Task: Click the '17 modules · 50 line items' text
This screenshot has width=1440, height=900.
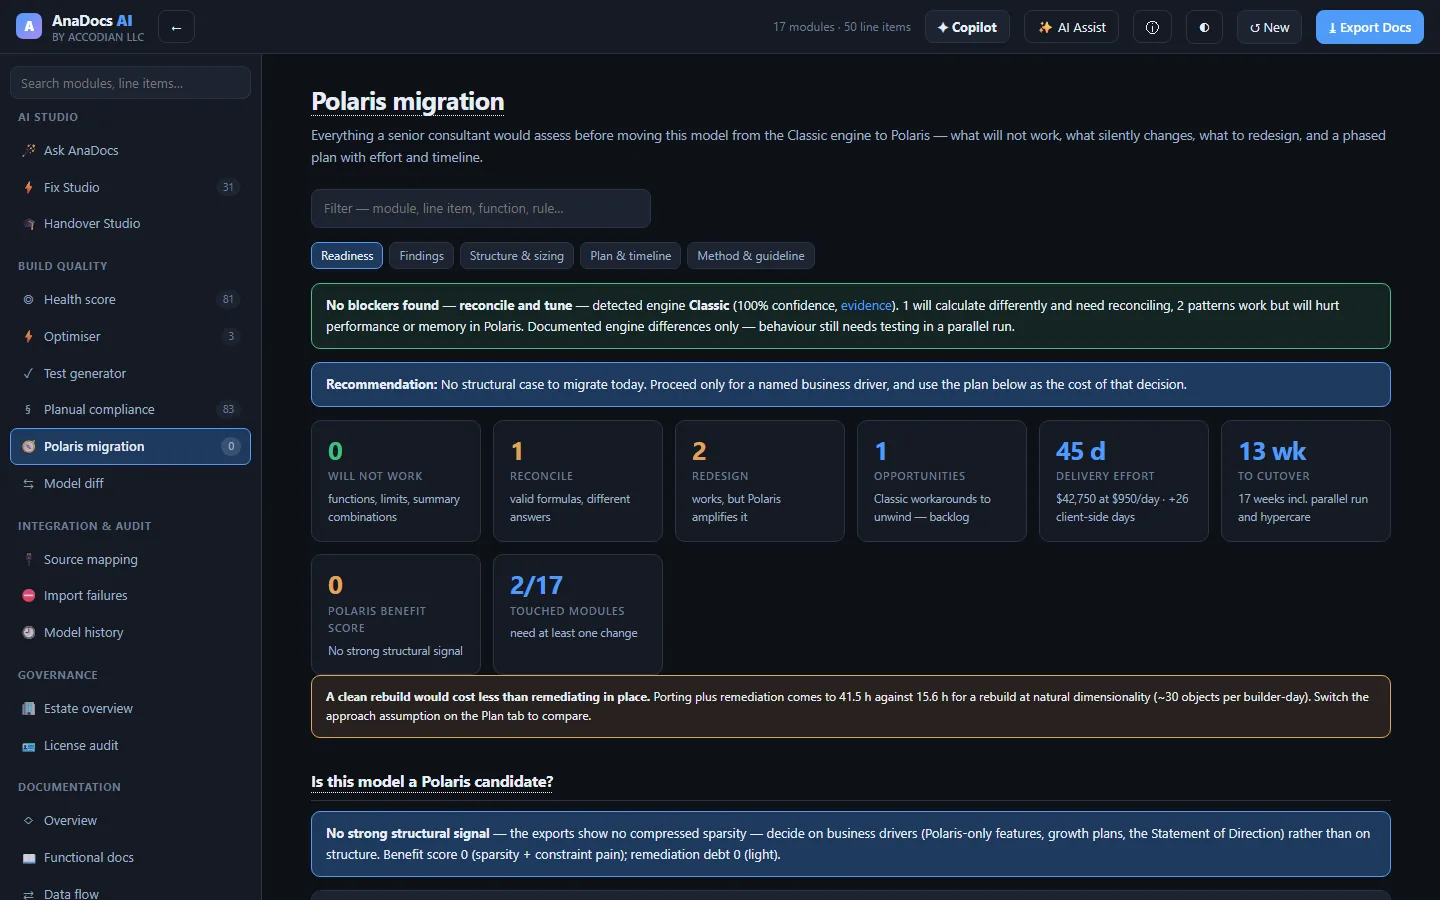Action: [x=842, y=27]
